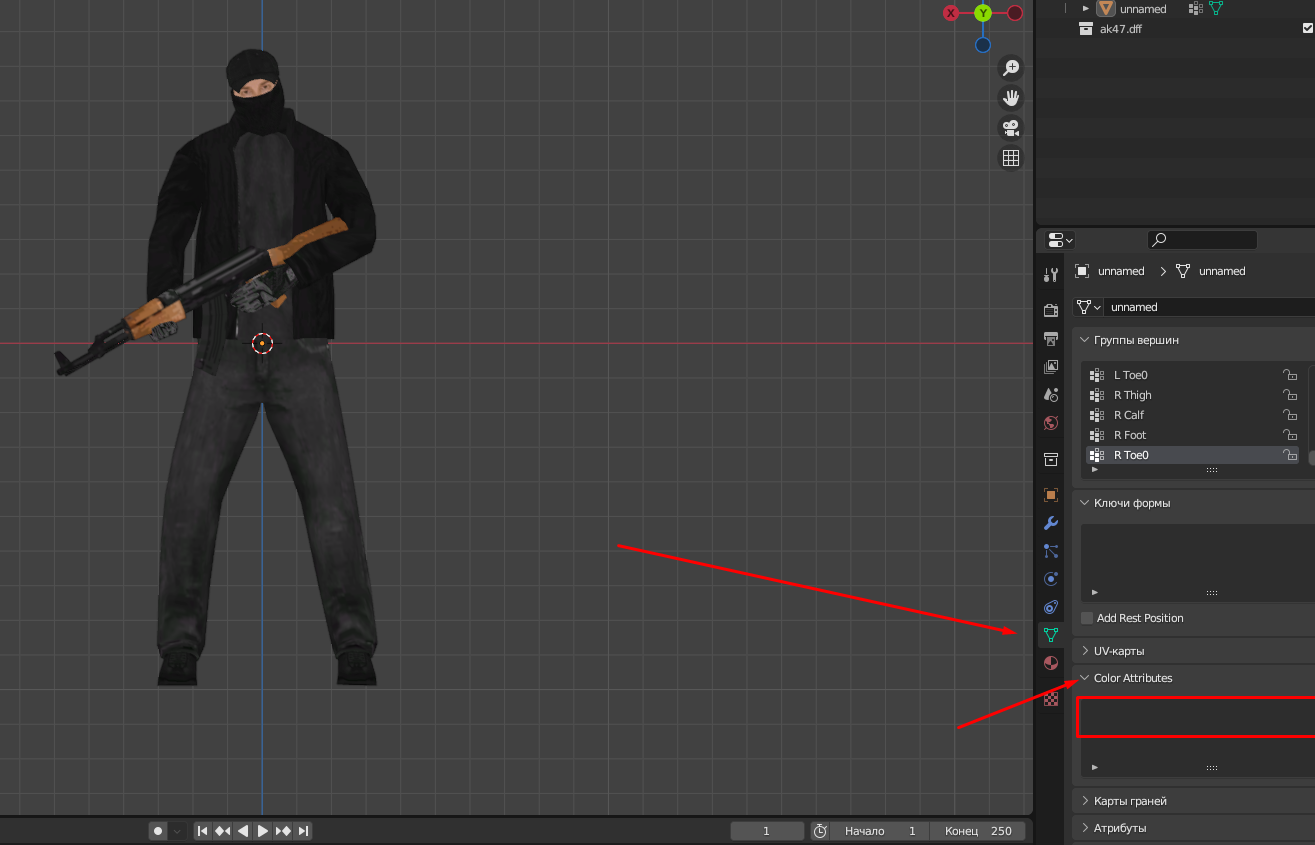Open the Modifiers wrench tab

point(1050,523)
